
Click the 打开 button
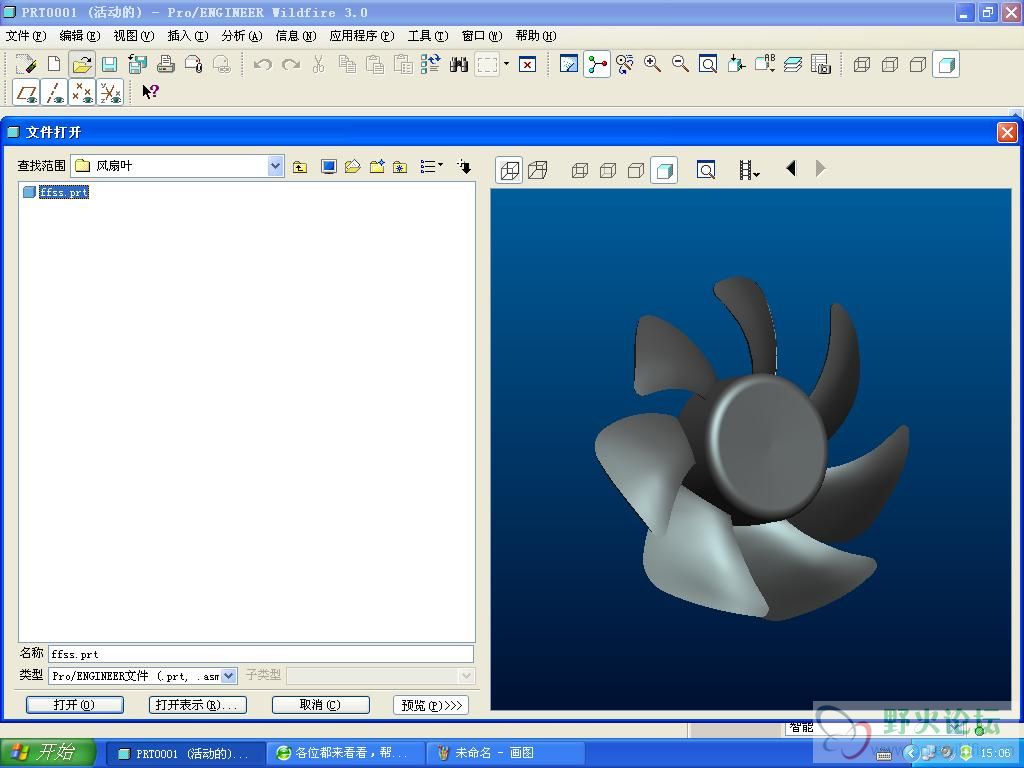74,705
